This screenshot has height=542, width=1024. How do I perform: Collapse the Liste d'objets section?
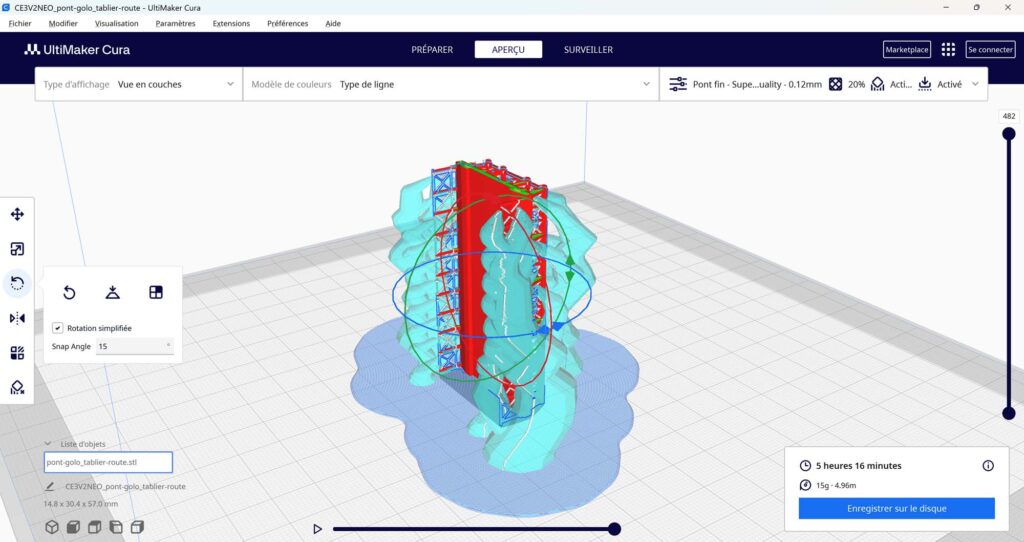pos(48,444)
